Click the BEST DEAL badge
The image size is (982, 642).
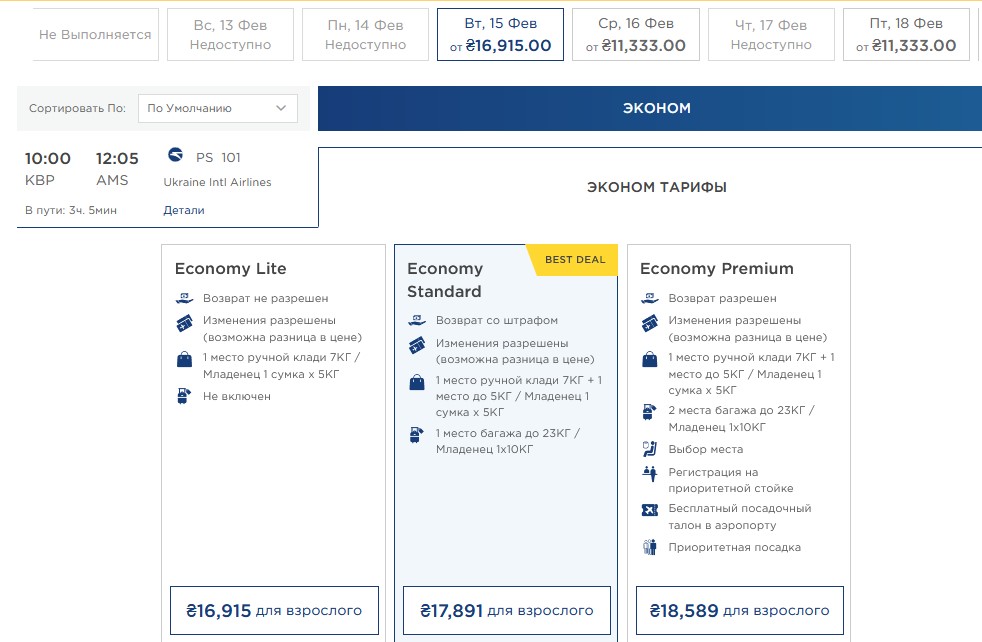point(575,260)
